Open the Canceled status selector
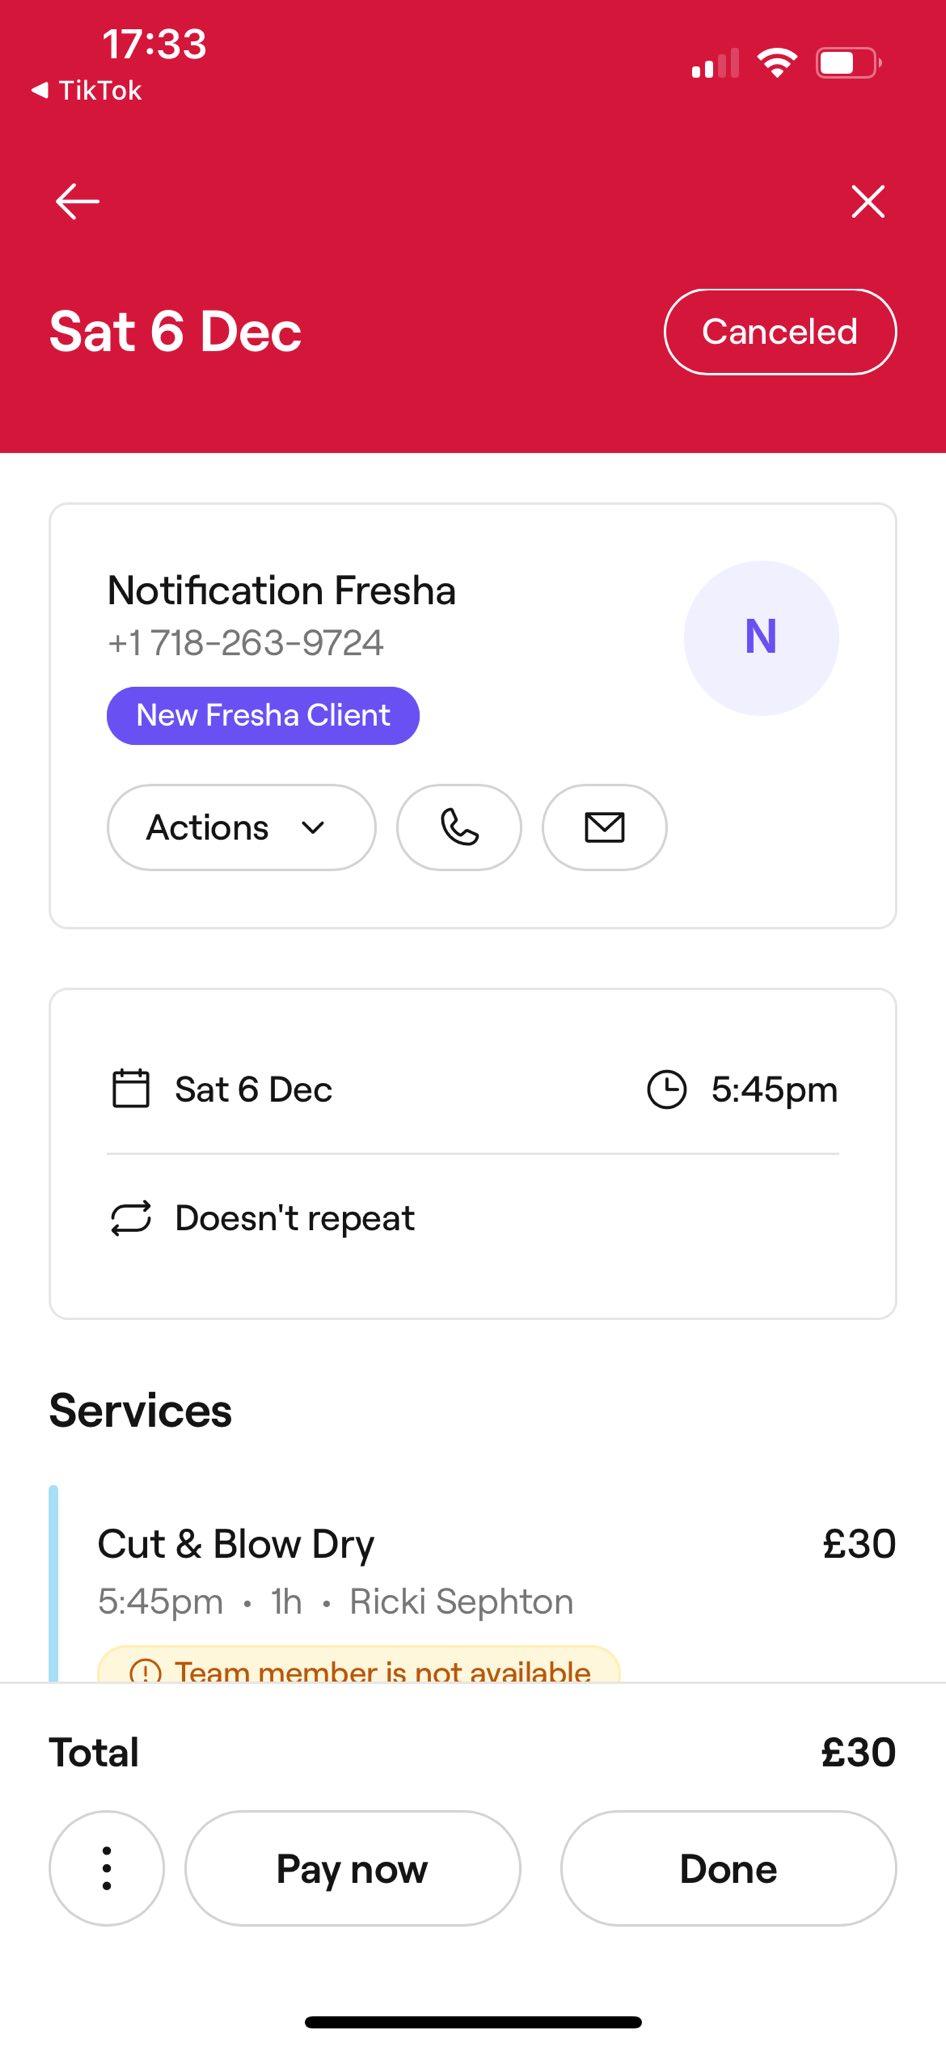 click(x=780, y=332)
